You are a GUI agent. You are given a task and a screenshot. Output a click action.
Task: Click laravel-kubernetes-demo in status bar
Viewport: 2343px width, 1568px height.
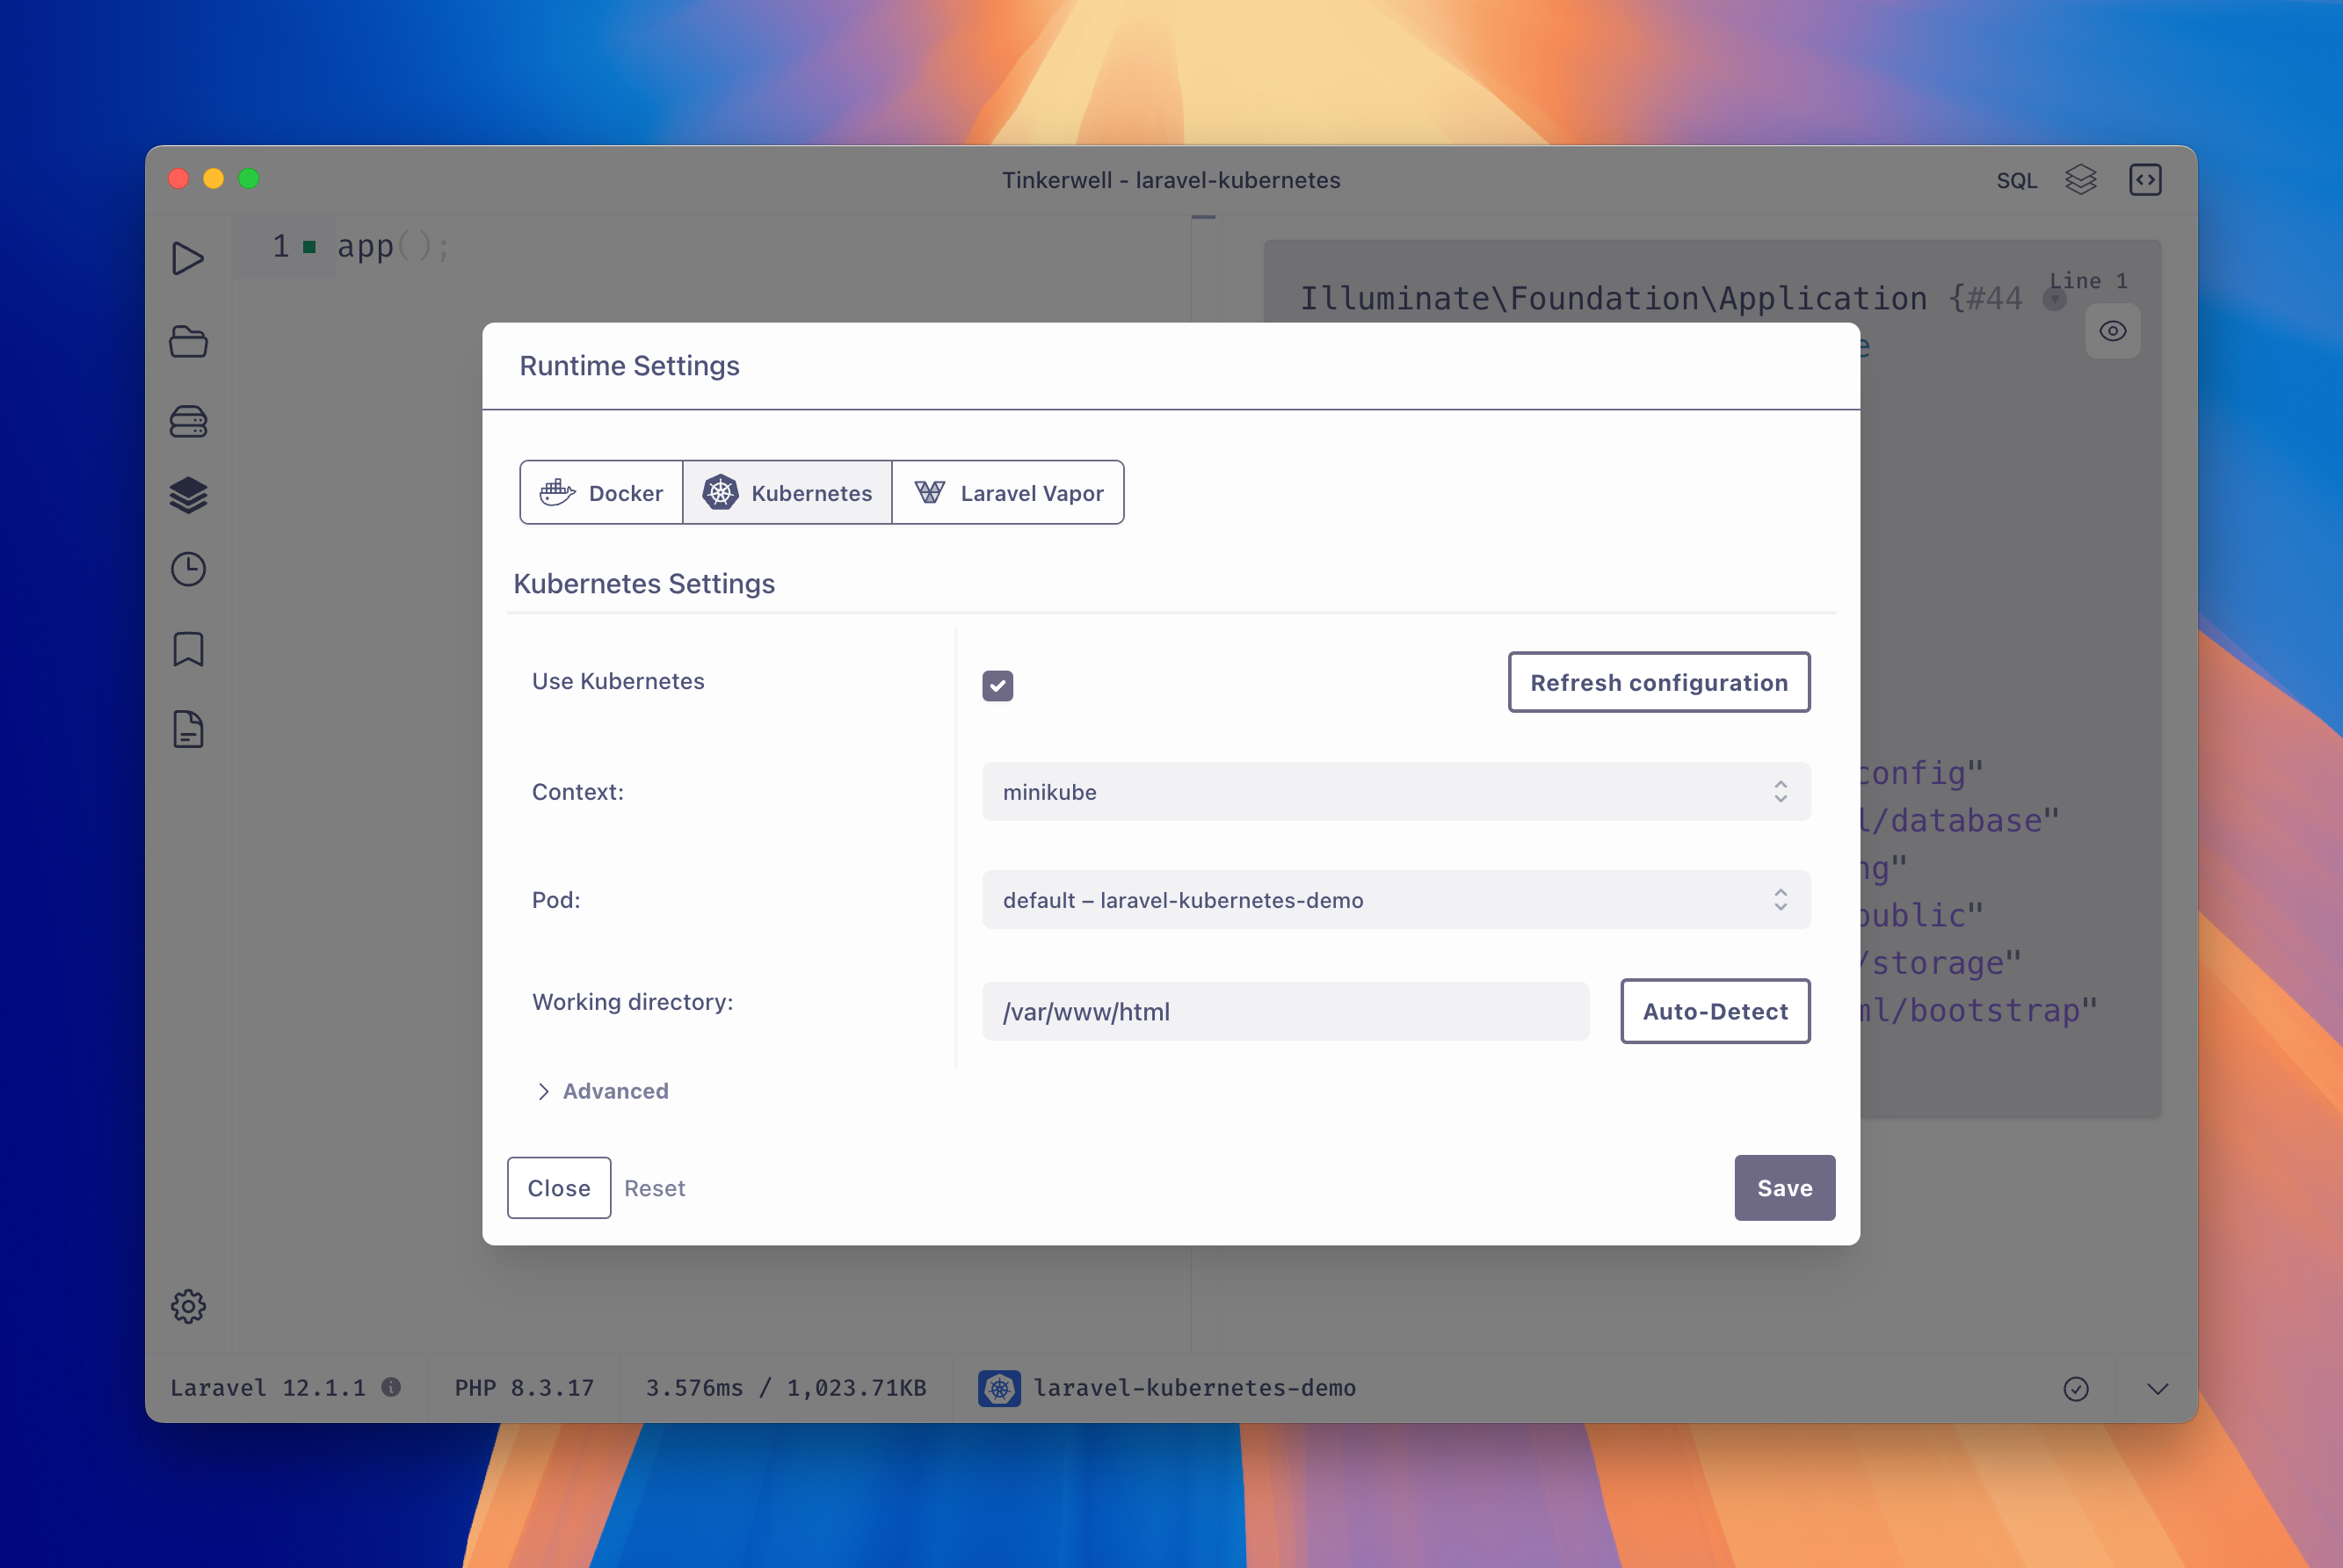pyautogui.click(x=1195, y=1388)
